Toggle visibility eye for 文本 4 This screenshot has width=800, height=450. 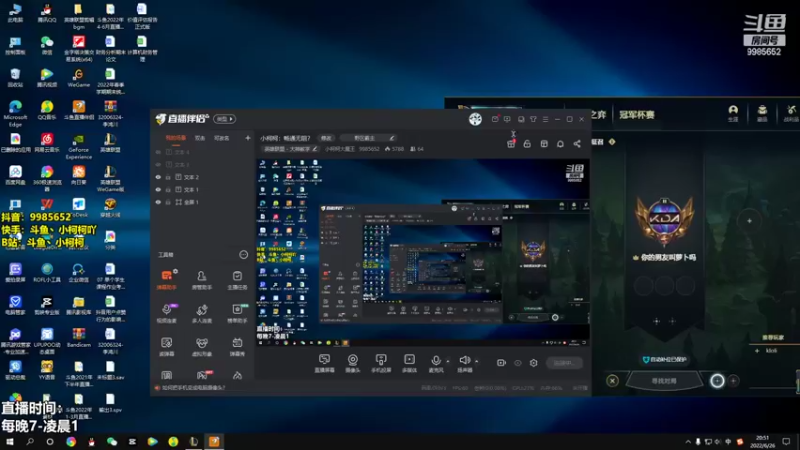point(158,152)
